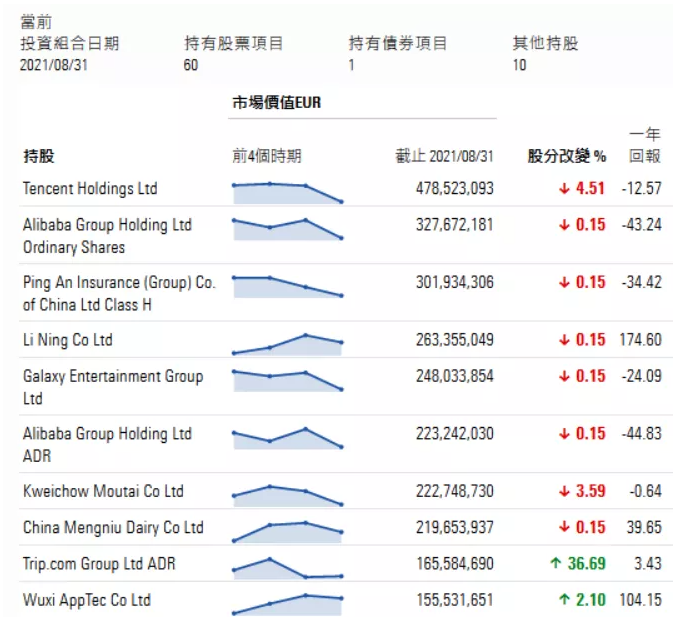Select the 持有股票項目 count 60
The image size is (675, 624).
[191, 65]
